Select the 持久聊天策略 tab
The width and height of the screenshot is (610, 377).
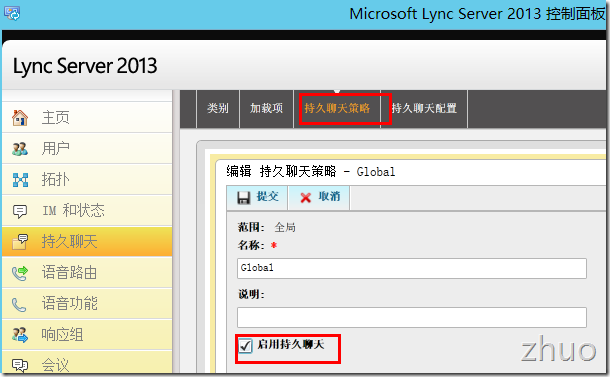337,109
